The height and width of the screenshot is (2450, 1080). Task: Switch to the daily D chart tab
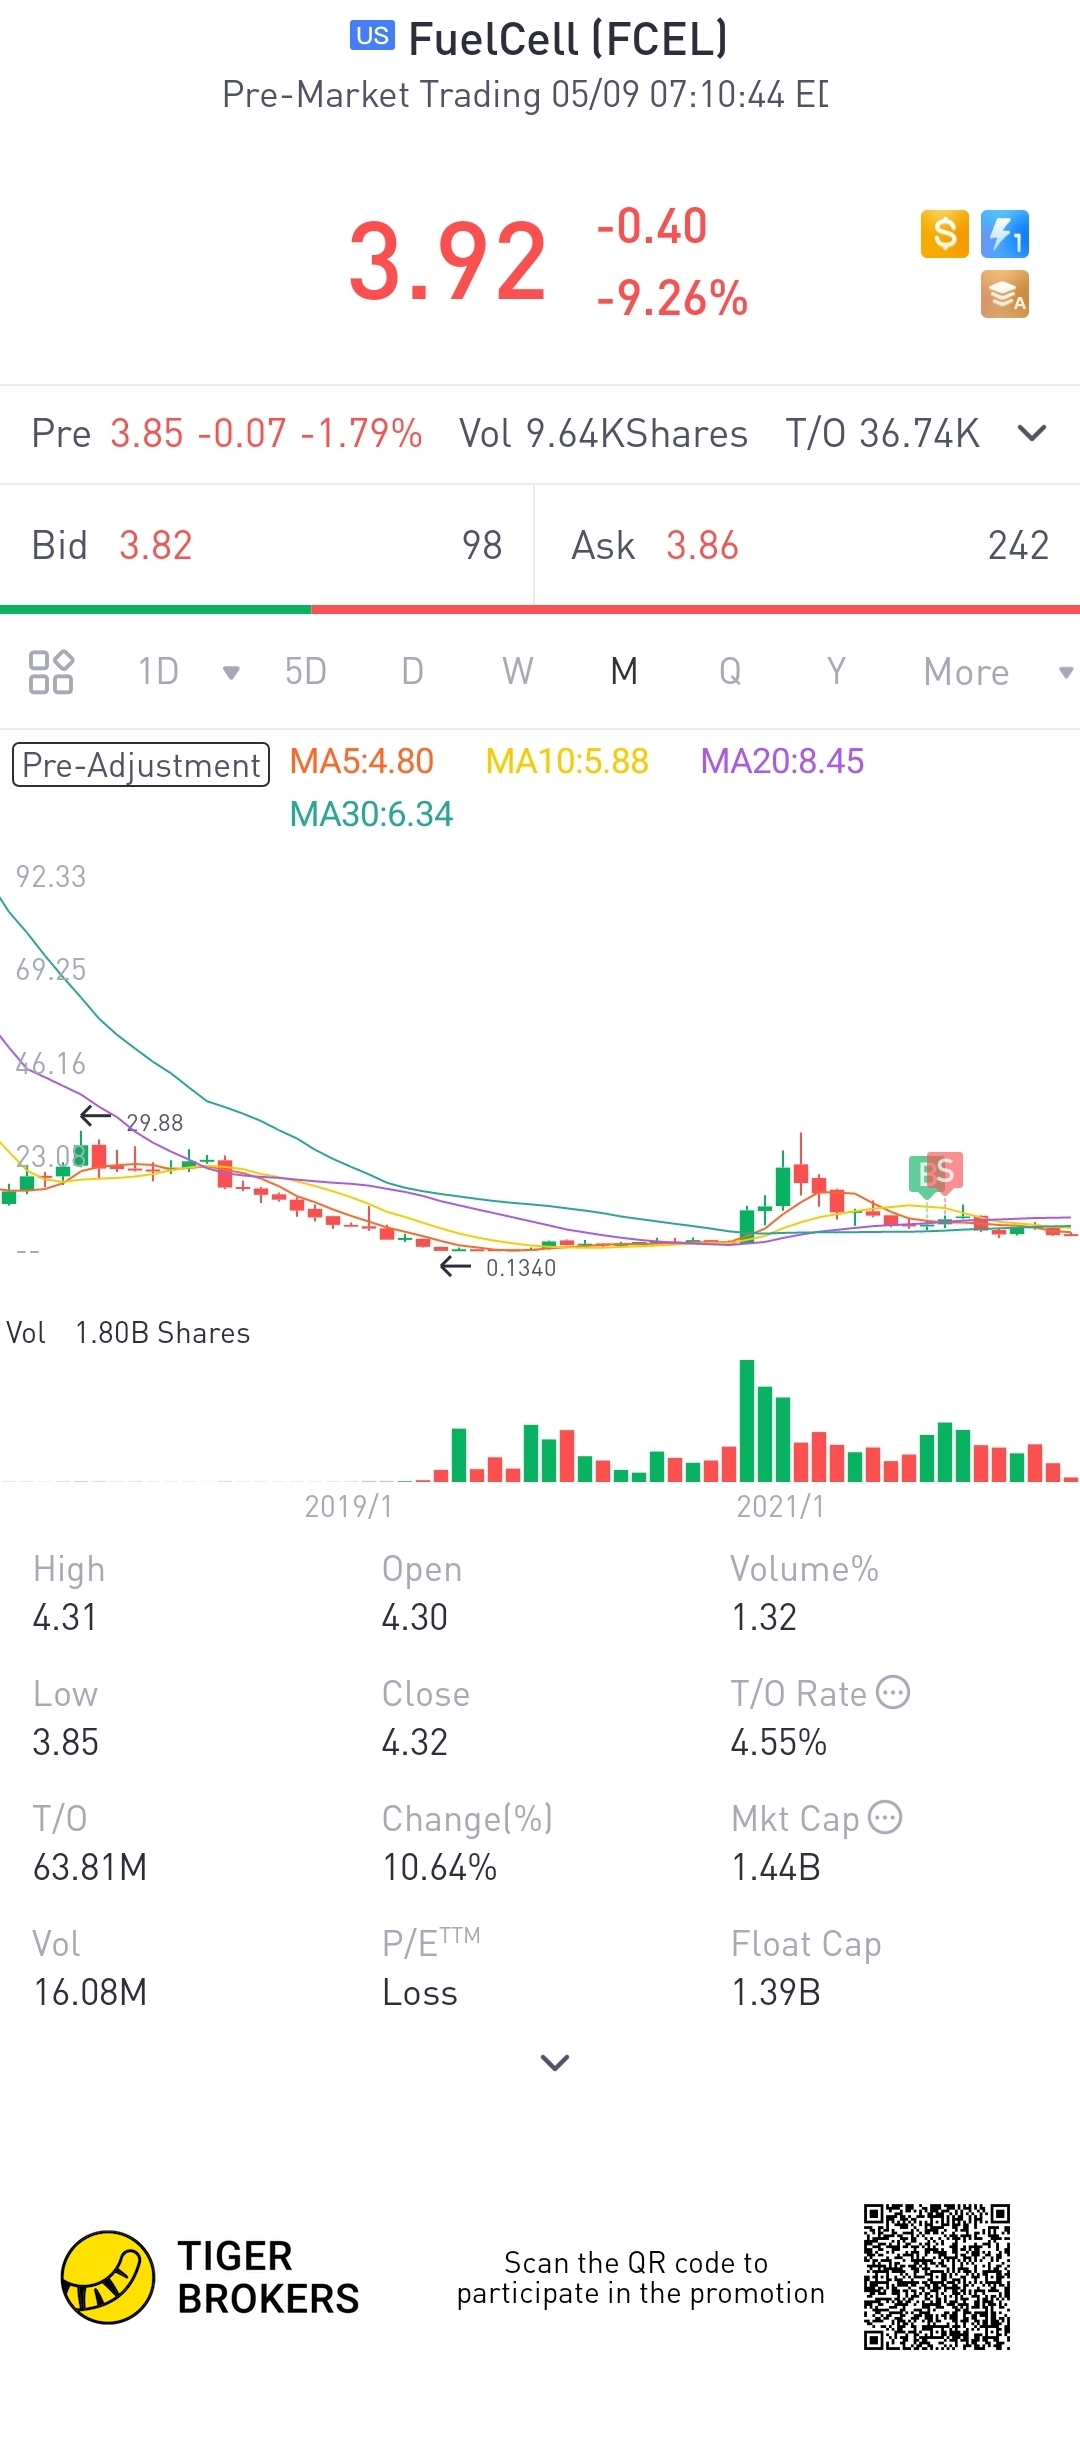pyautogui.click(x=412, y=672)
